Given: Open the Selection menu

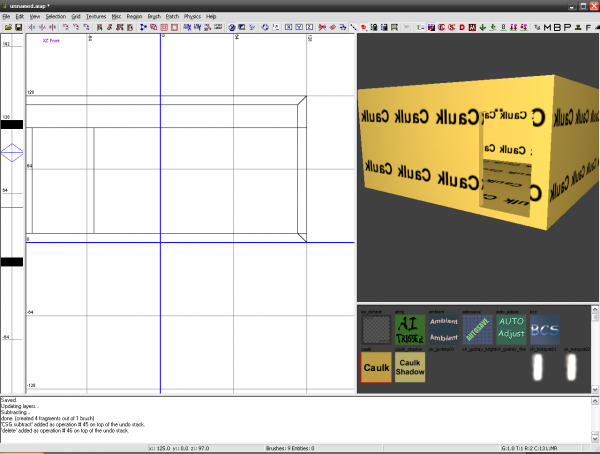Looking at the screenshot, I should click(56, 16).
